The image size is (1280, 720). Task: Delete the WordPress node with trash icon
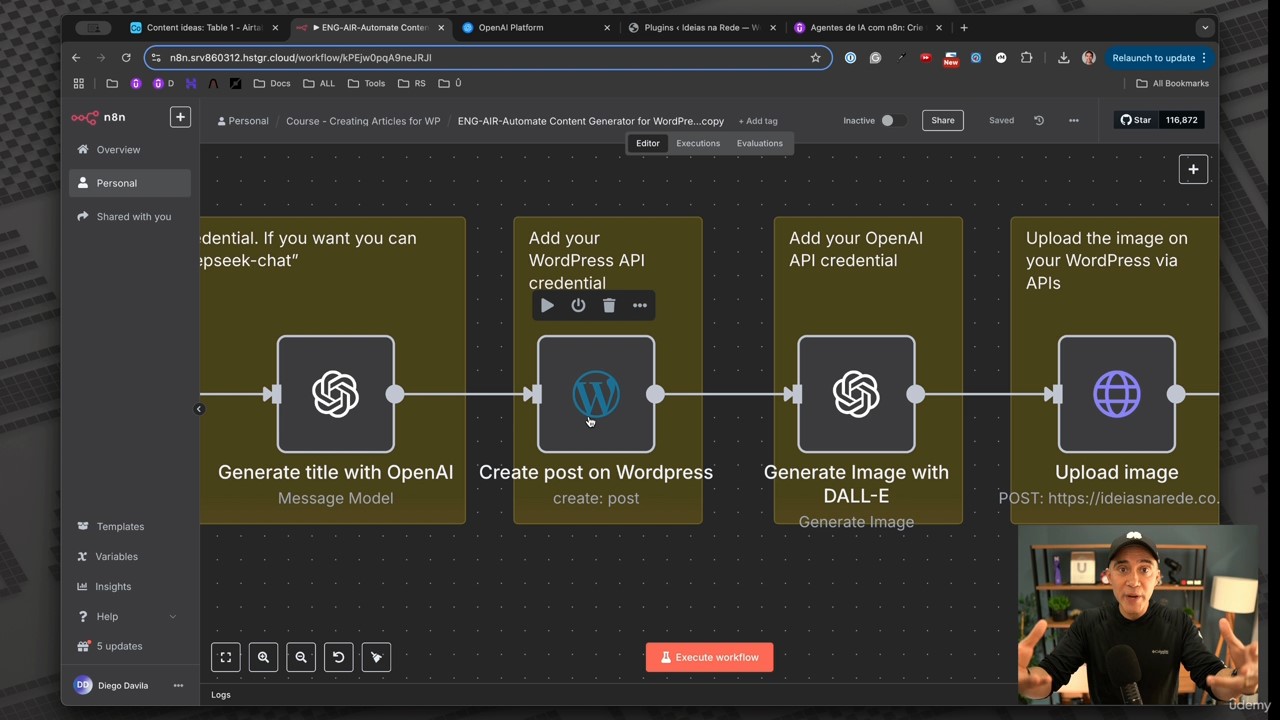pyautogui.click(x=609, y=305)
